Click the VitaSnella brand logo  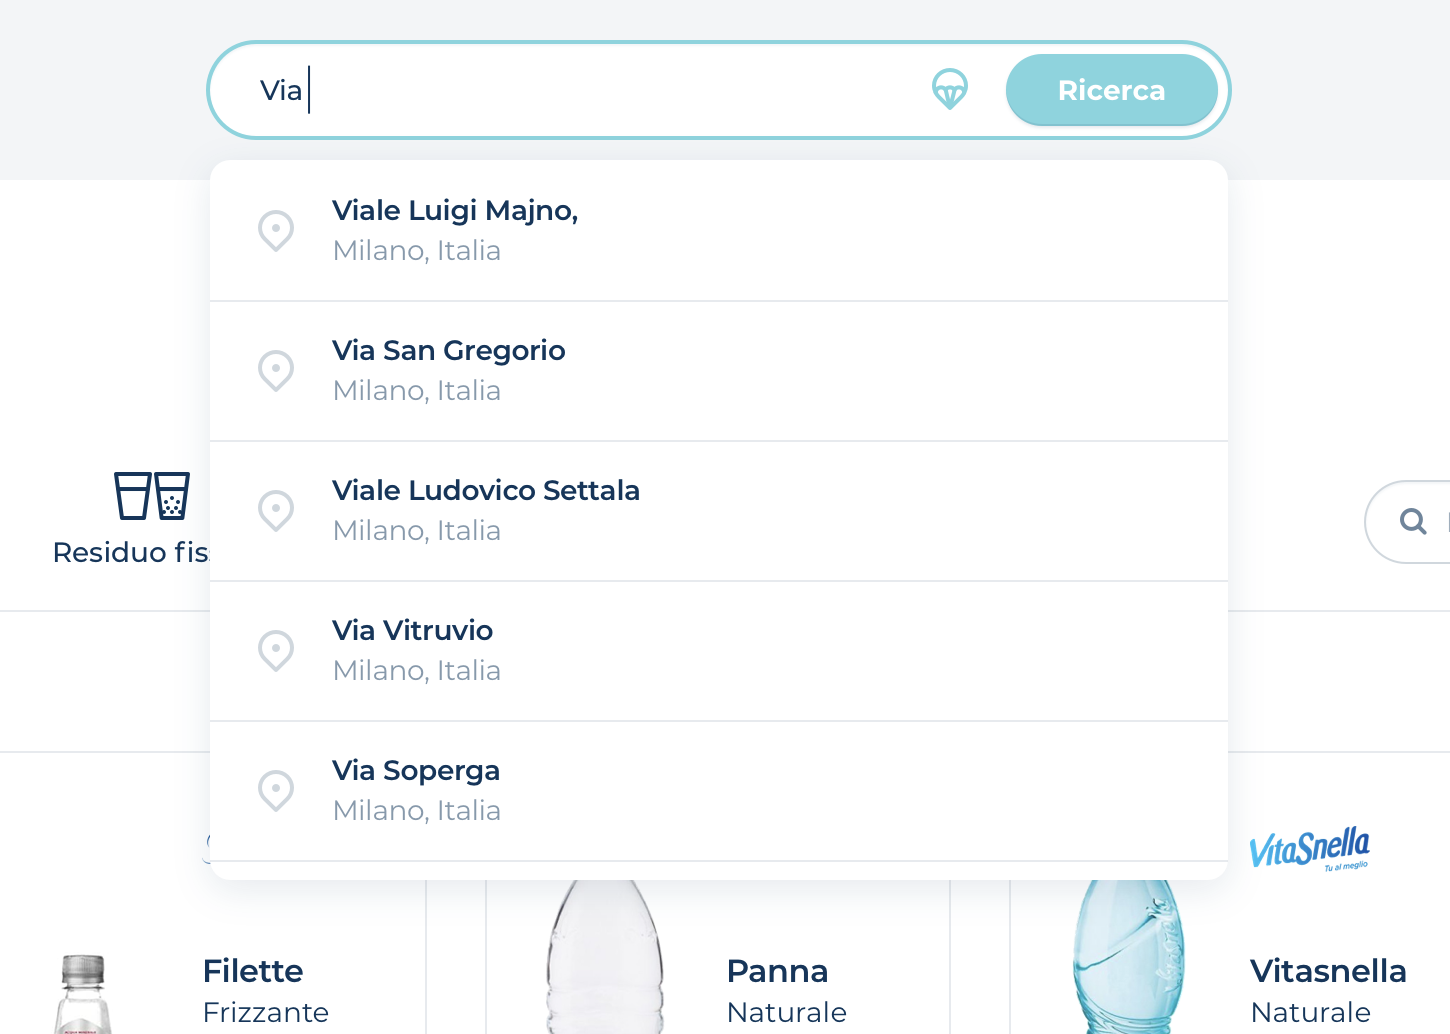(x=1309, y=849)
